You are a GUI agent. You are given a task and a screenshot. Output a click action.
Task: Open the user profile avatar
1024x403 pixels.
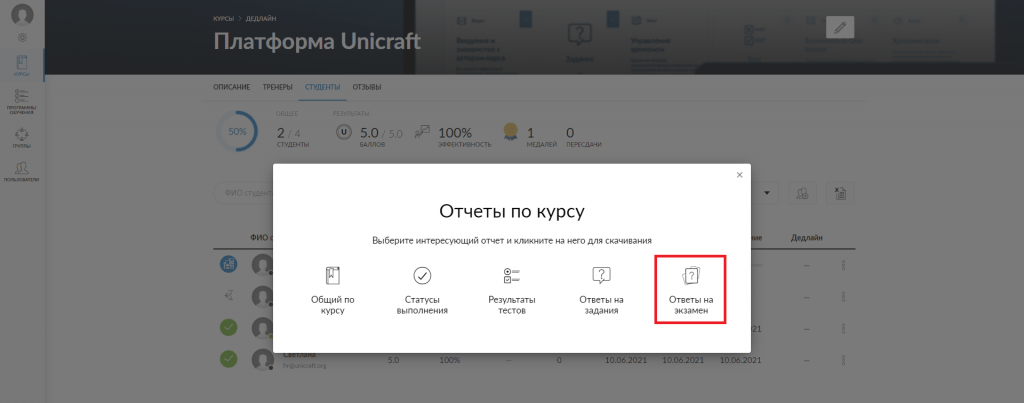[22, 14]
